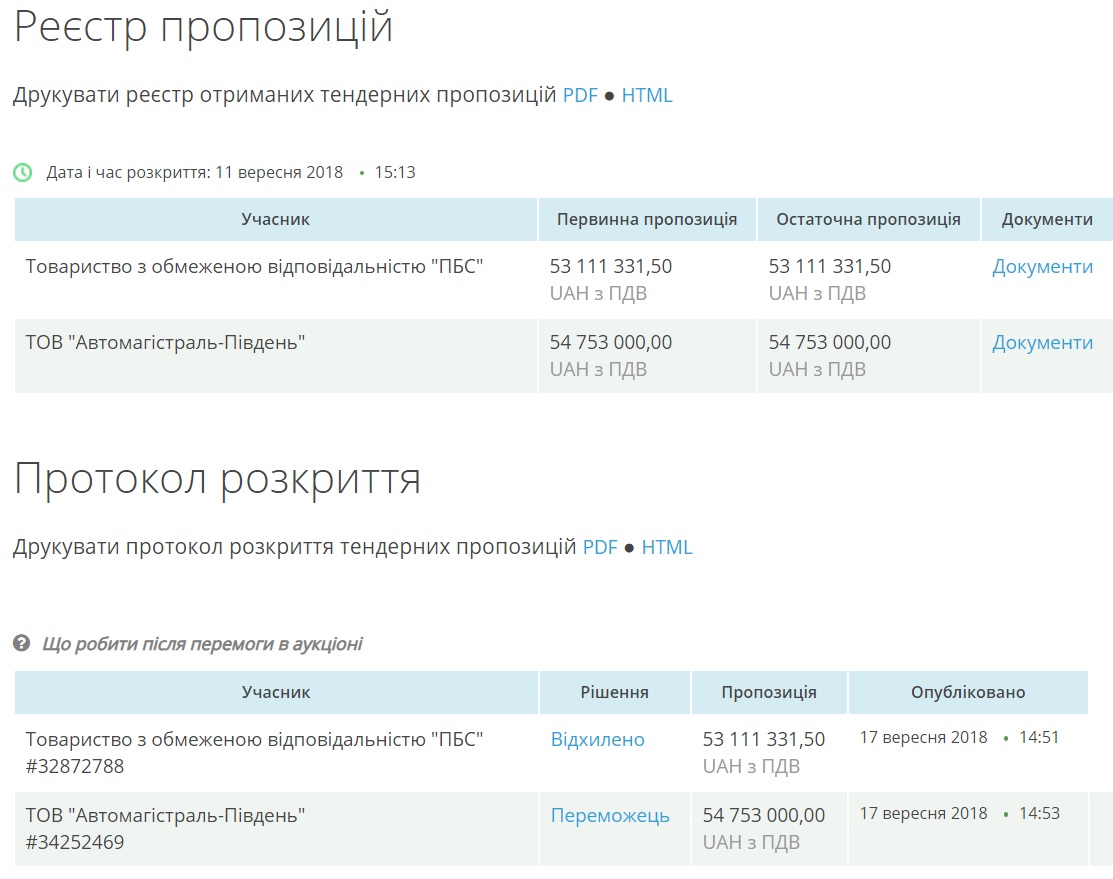Open the Переможець decision link

tap(610, 816)
